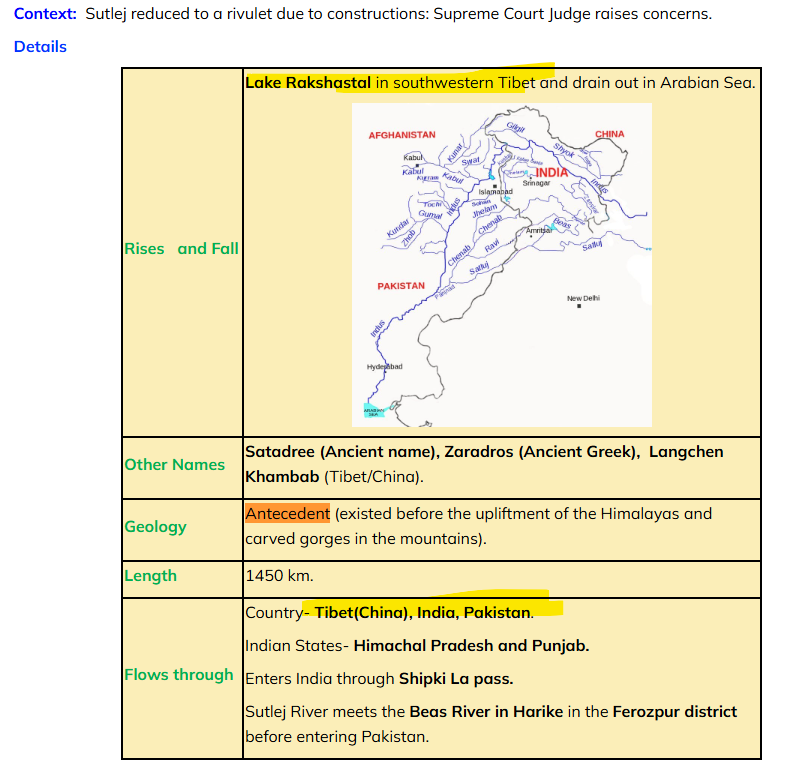
Task: Click the bold 'Ferozpur district' text
Action: click(675, 712)
